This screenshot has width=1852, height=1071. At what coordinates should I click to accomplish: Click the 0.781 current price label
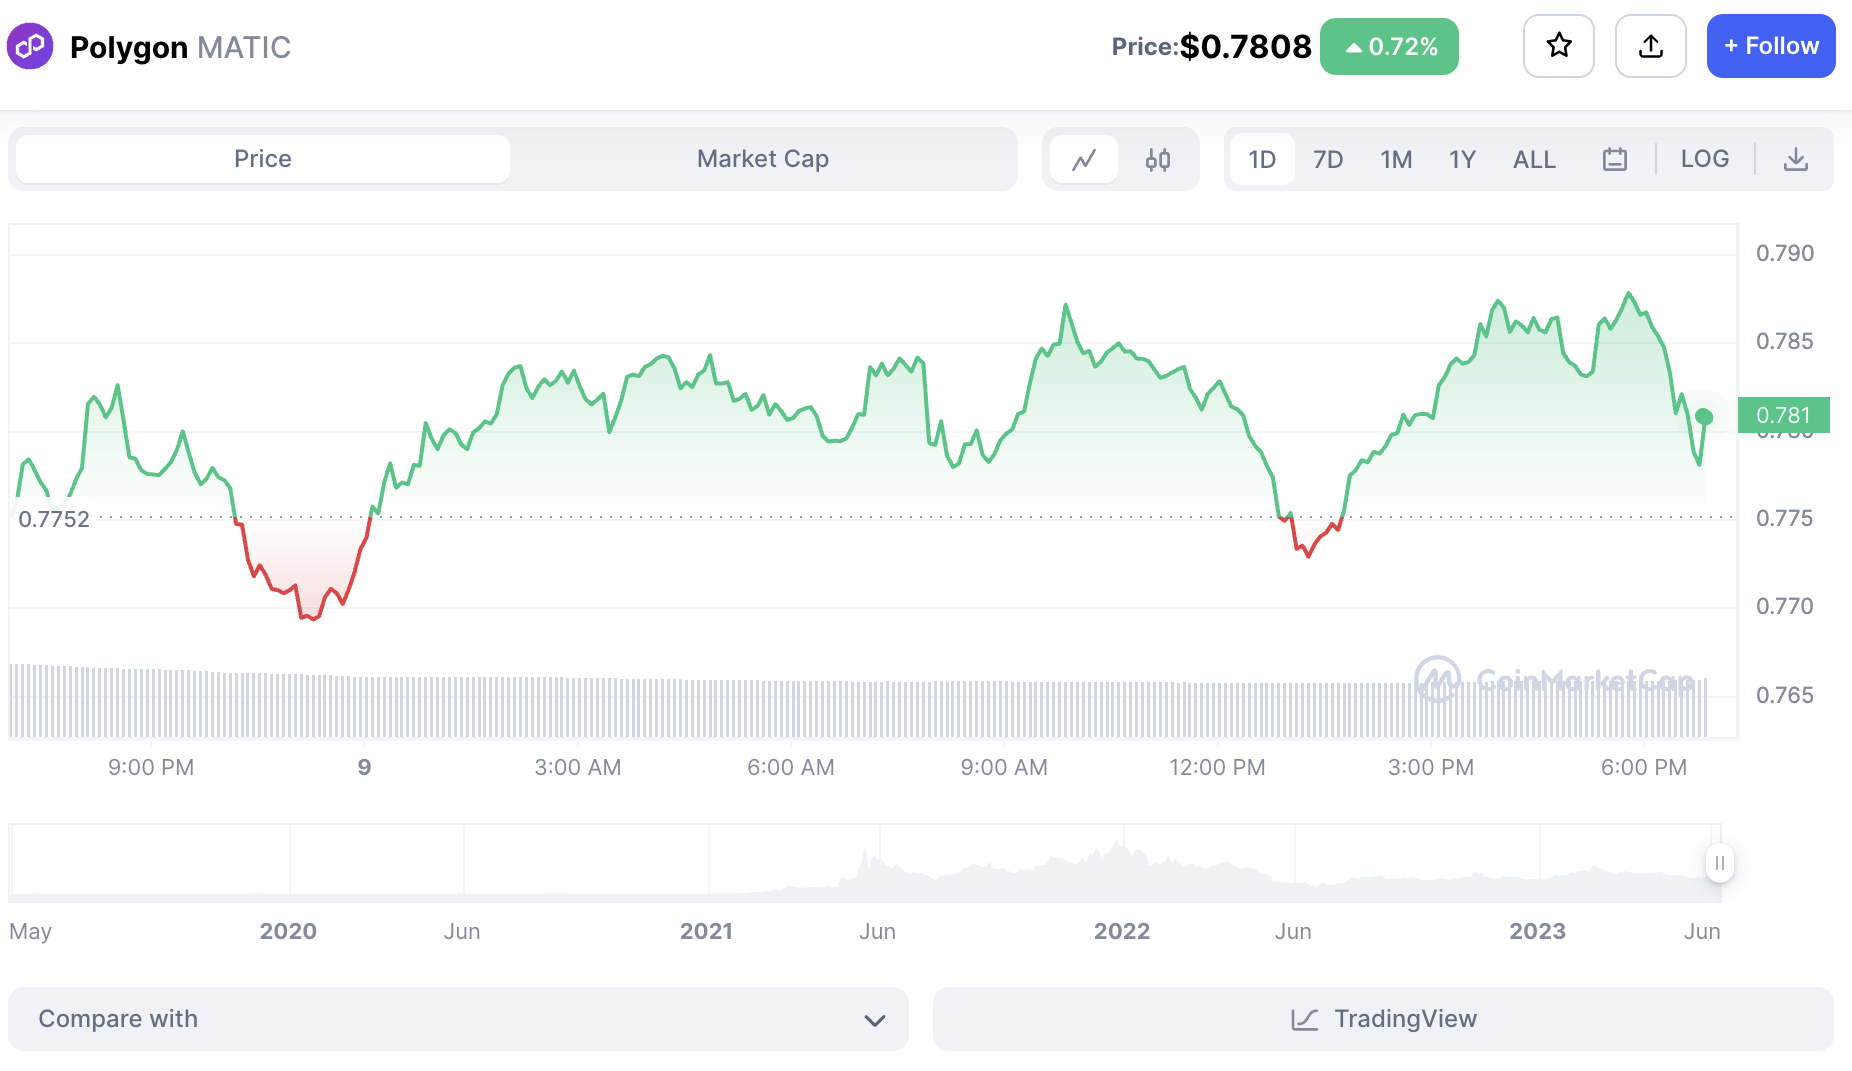[1784, 415]
